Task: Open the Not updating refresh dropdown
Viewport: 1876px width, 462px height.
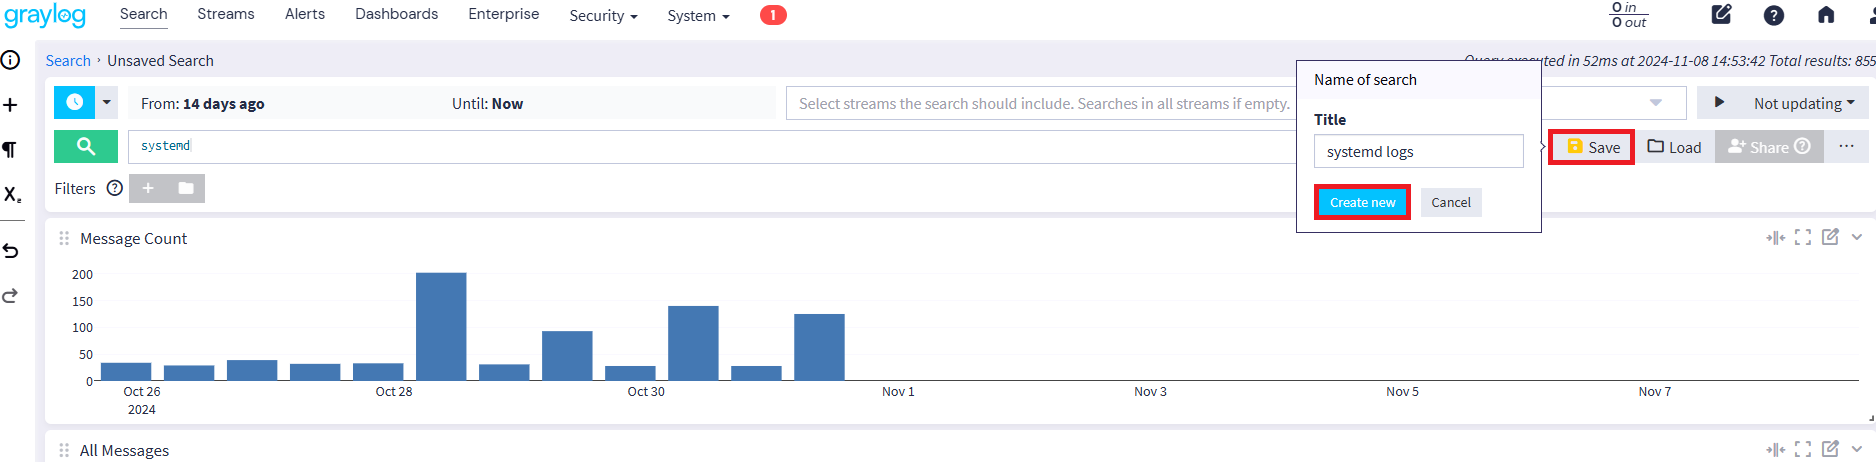Action: click(x=1803, y=103)
